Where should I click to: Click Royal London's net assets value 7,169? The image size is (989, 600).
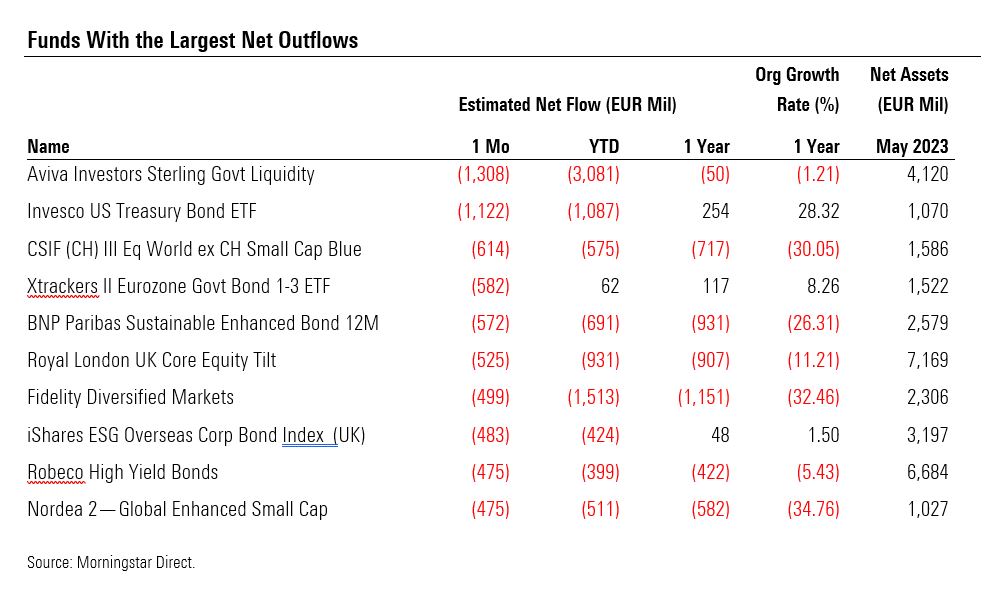927,360
